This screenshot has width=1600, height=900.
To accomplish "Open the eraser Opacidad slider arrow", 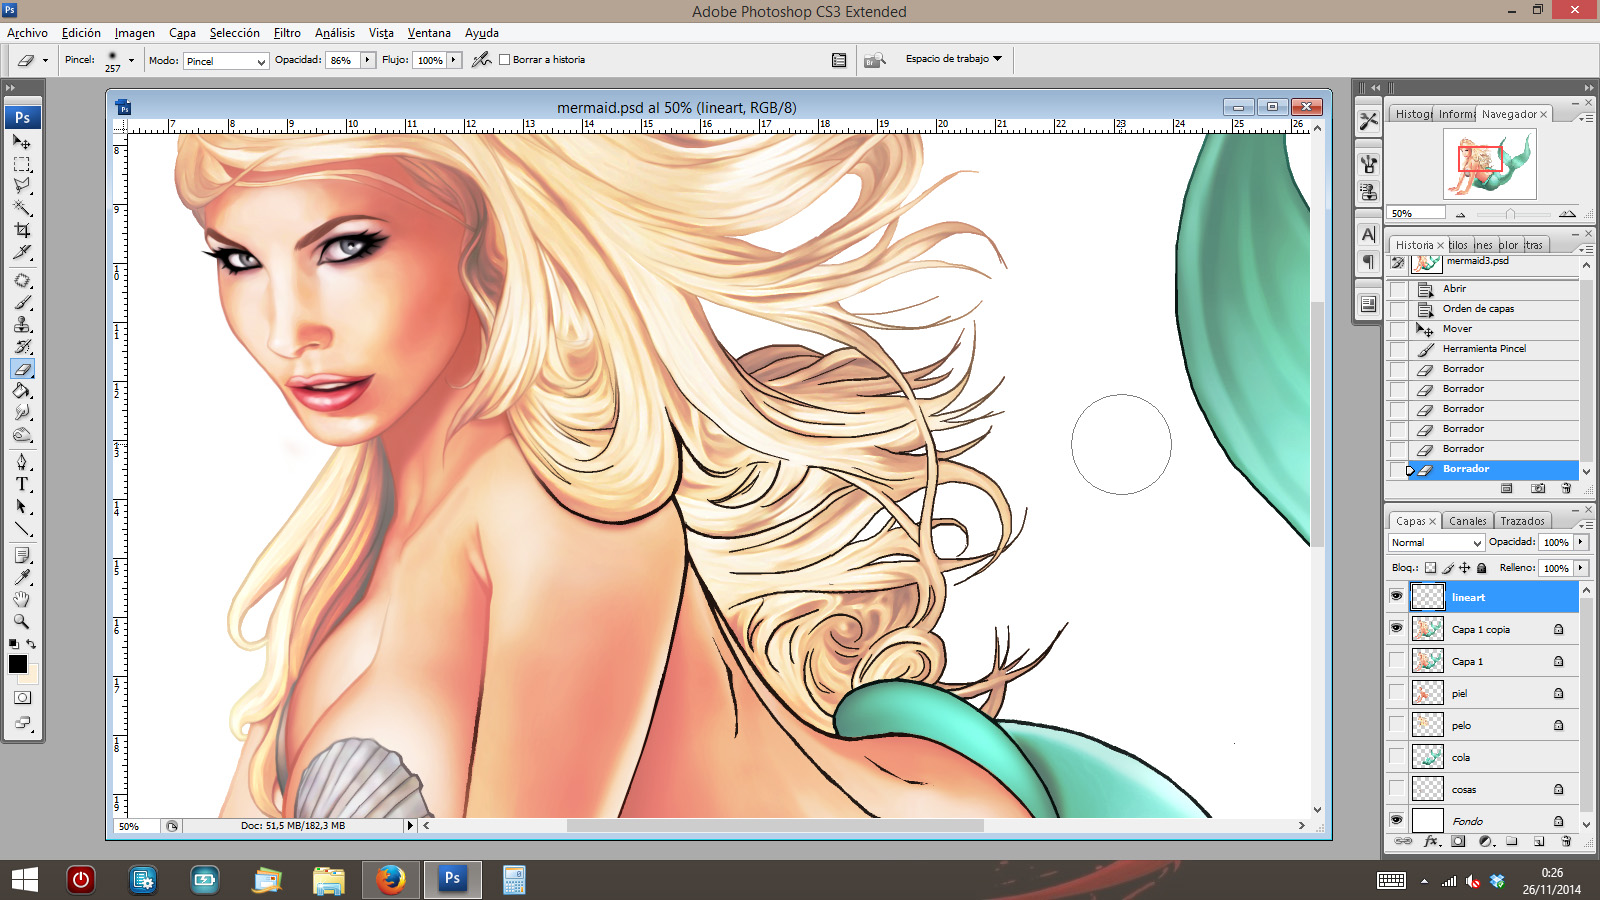I will coord(367,60).
